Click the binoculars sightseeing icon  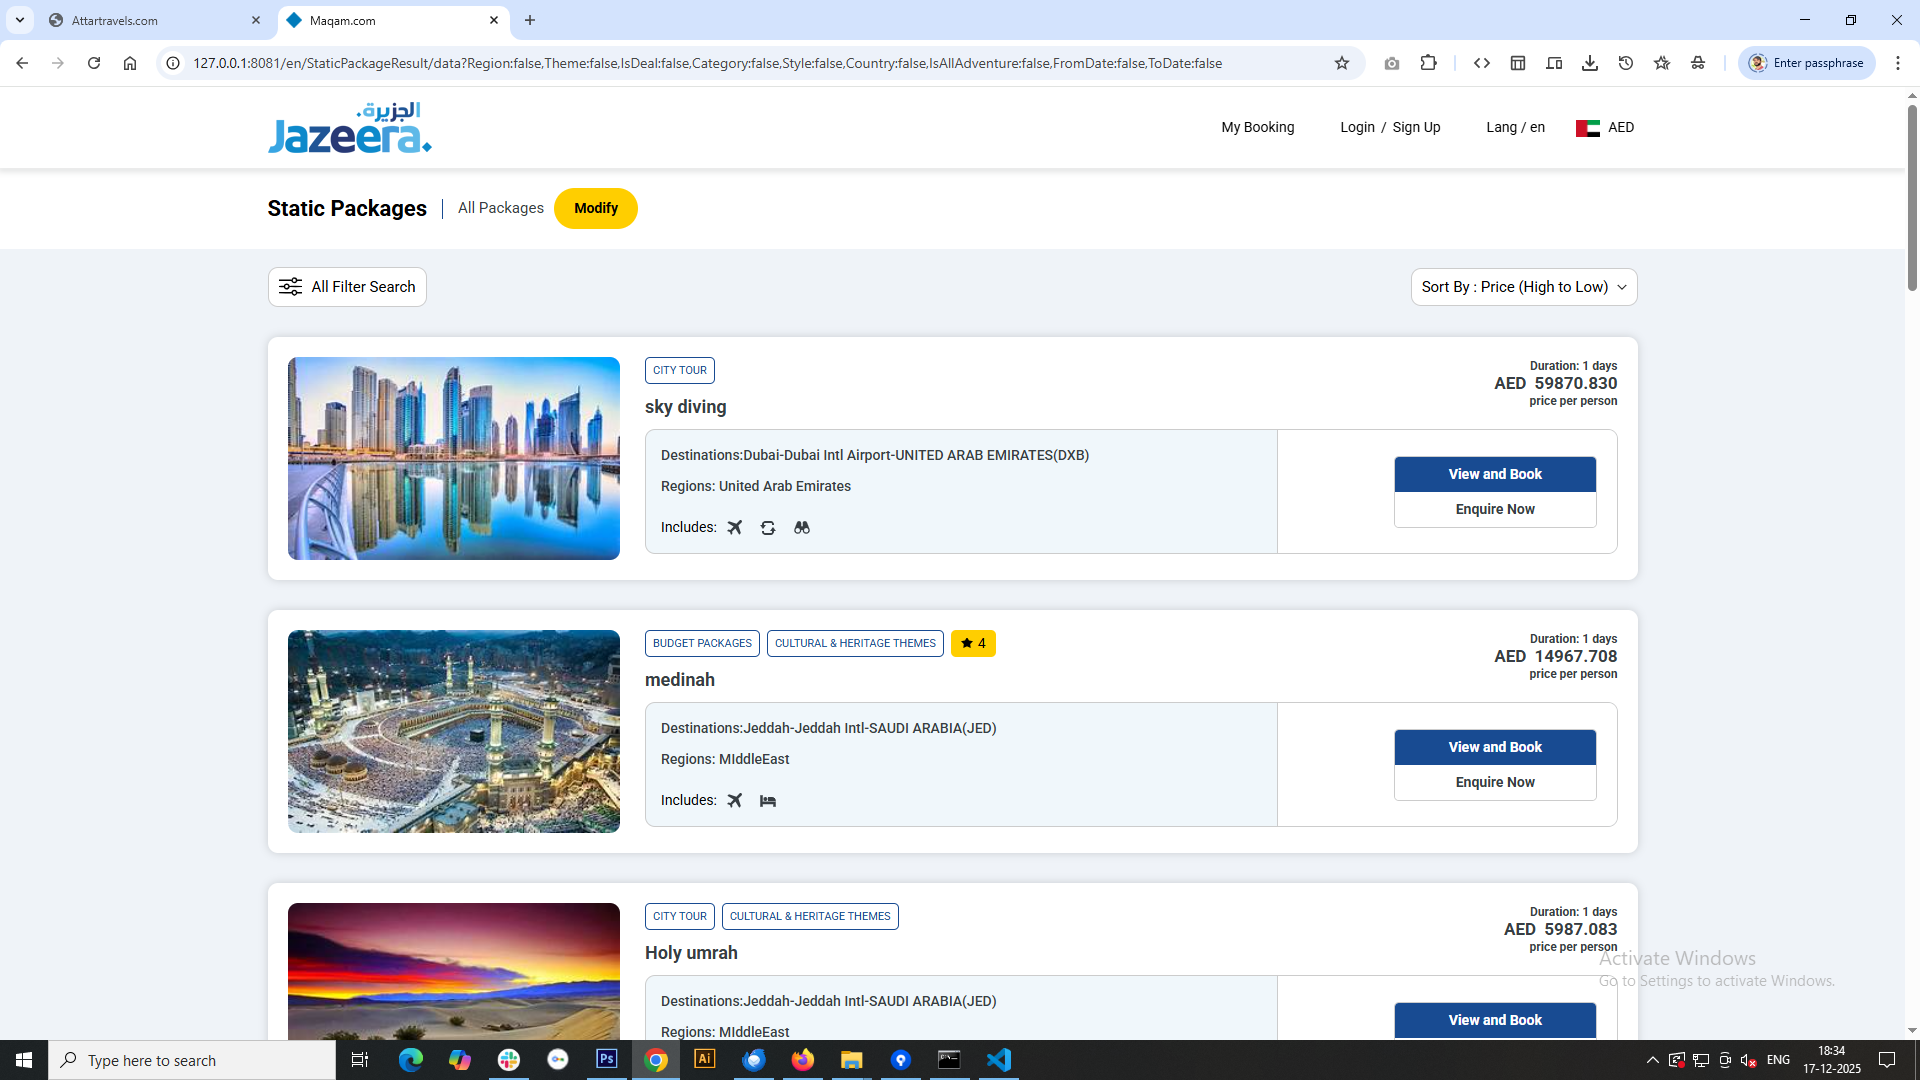click(802, 527)
